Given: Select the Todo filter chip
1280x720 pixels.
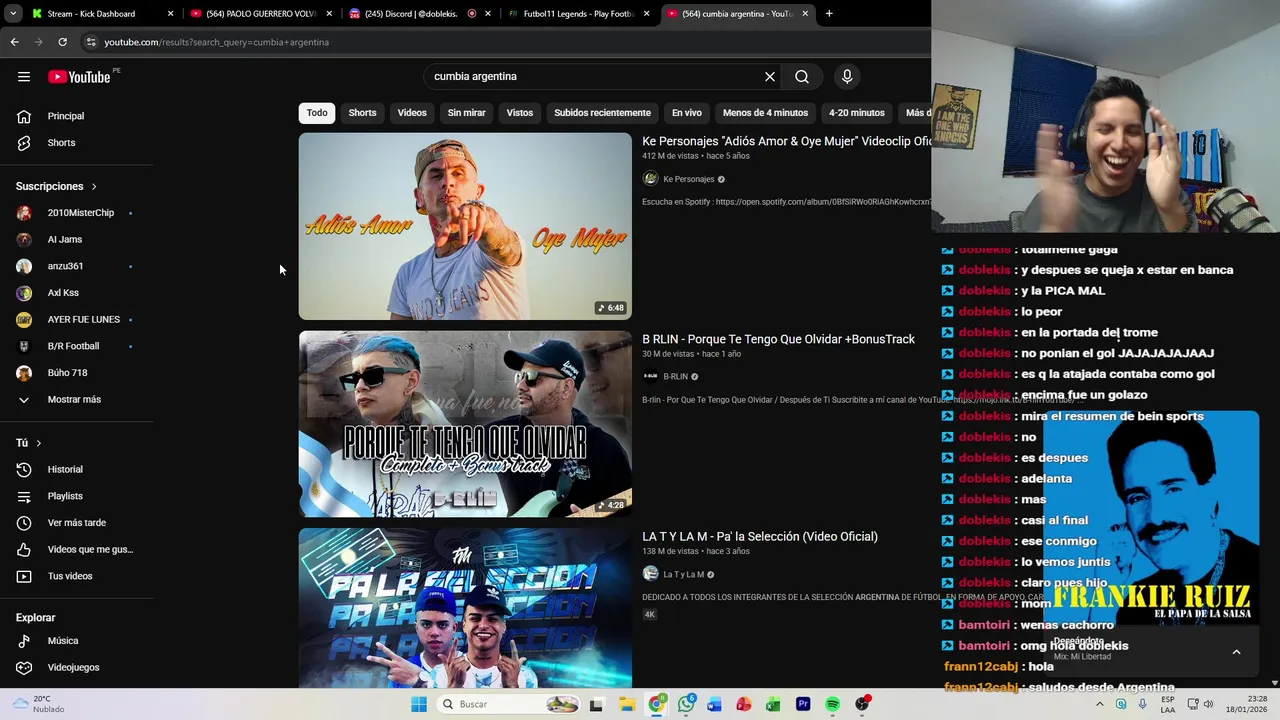Looking at the screenshot, I should pyautogui.click(x=317, y=113).
